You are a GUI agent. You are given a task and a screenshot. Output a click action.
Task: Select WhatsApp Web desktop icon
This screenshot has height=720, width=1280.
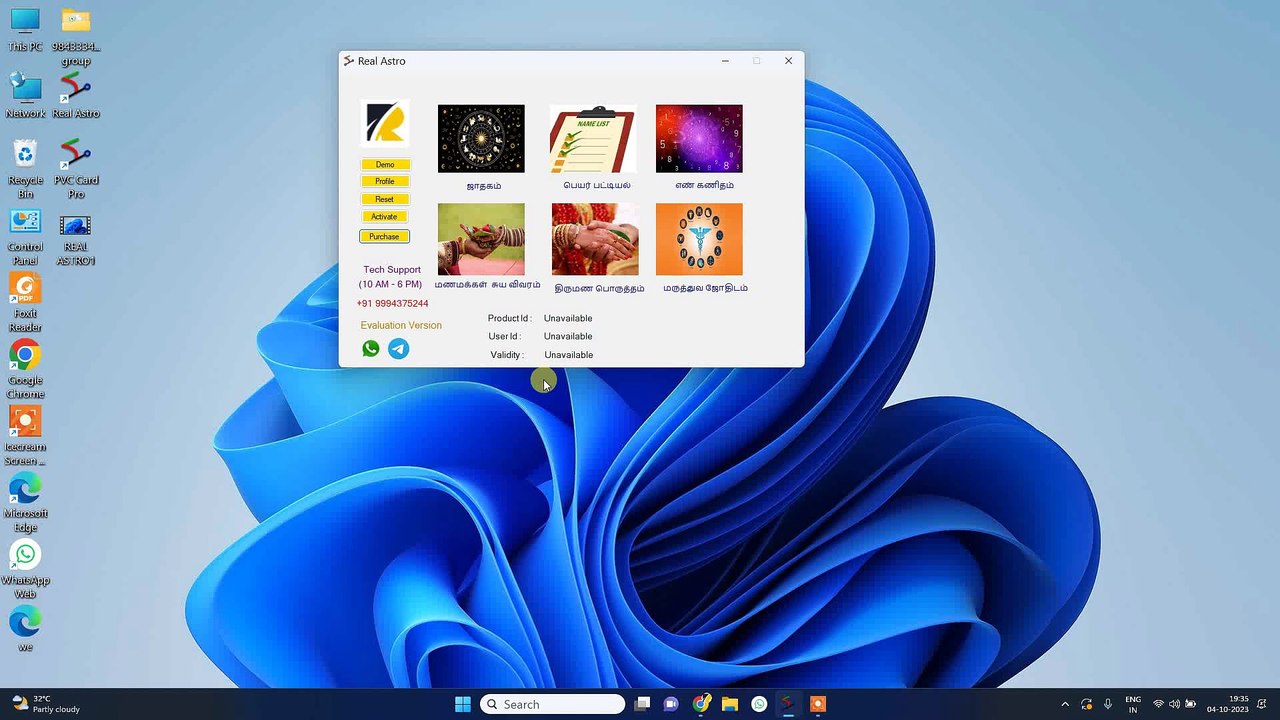25,570
